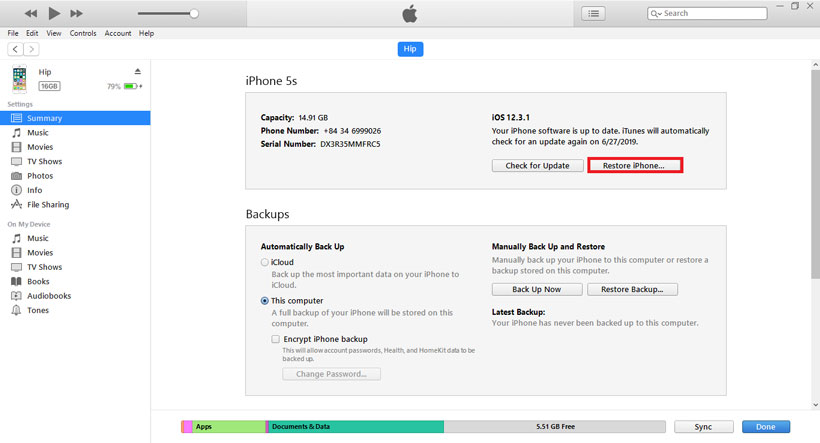This screenshot has height=443, width=820.
Task: Click Restore Backup... button
Action: point(632,289)
